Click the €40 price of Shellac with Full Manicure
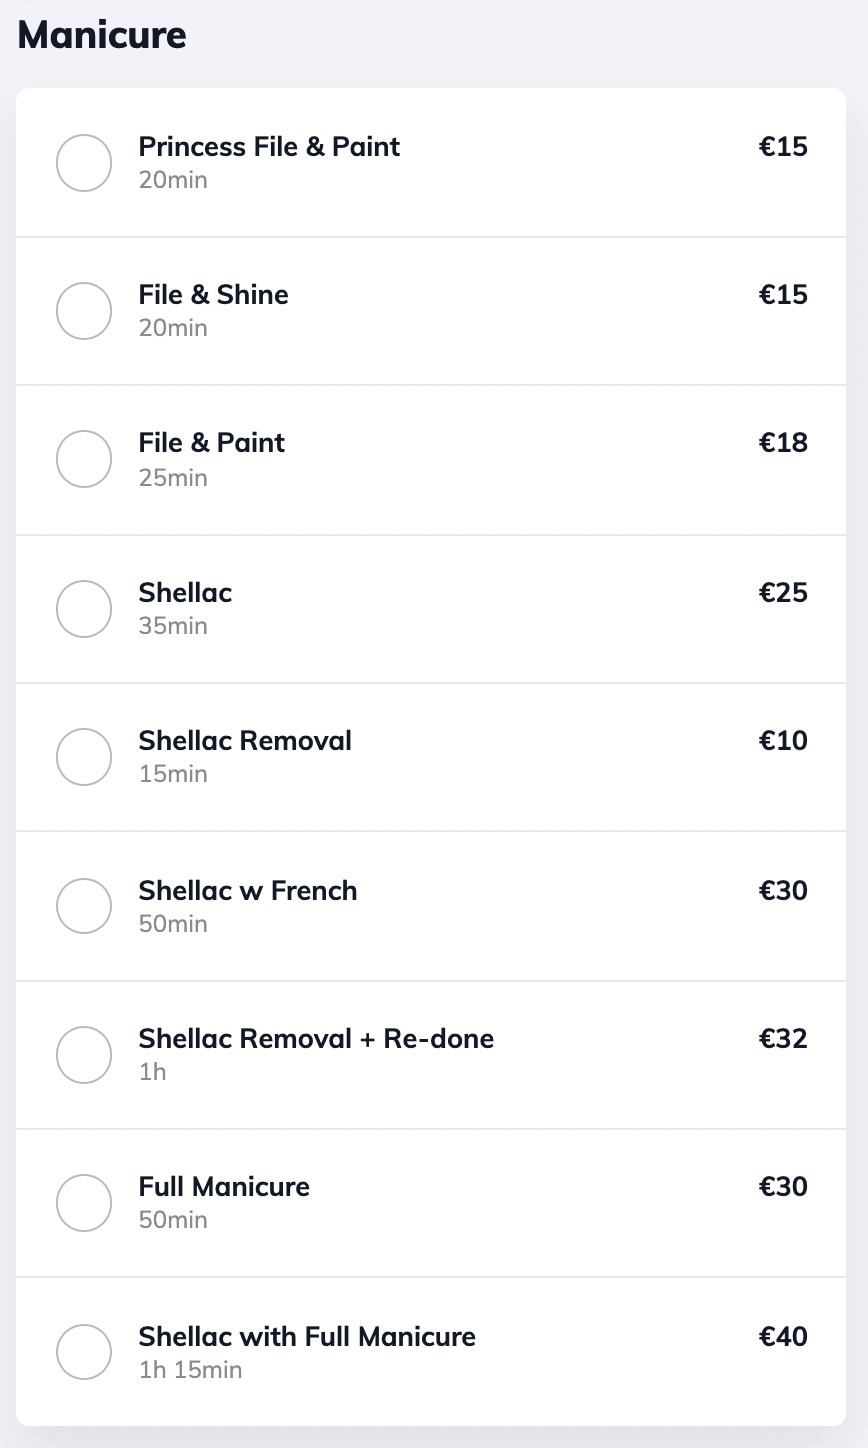 point(783,1337)
